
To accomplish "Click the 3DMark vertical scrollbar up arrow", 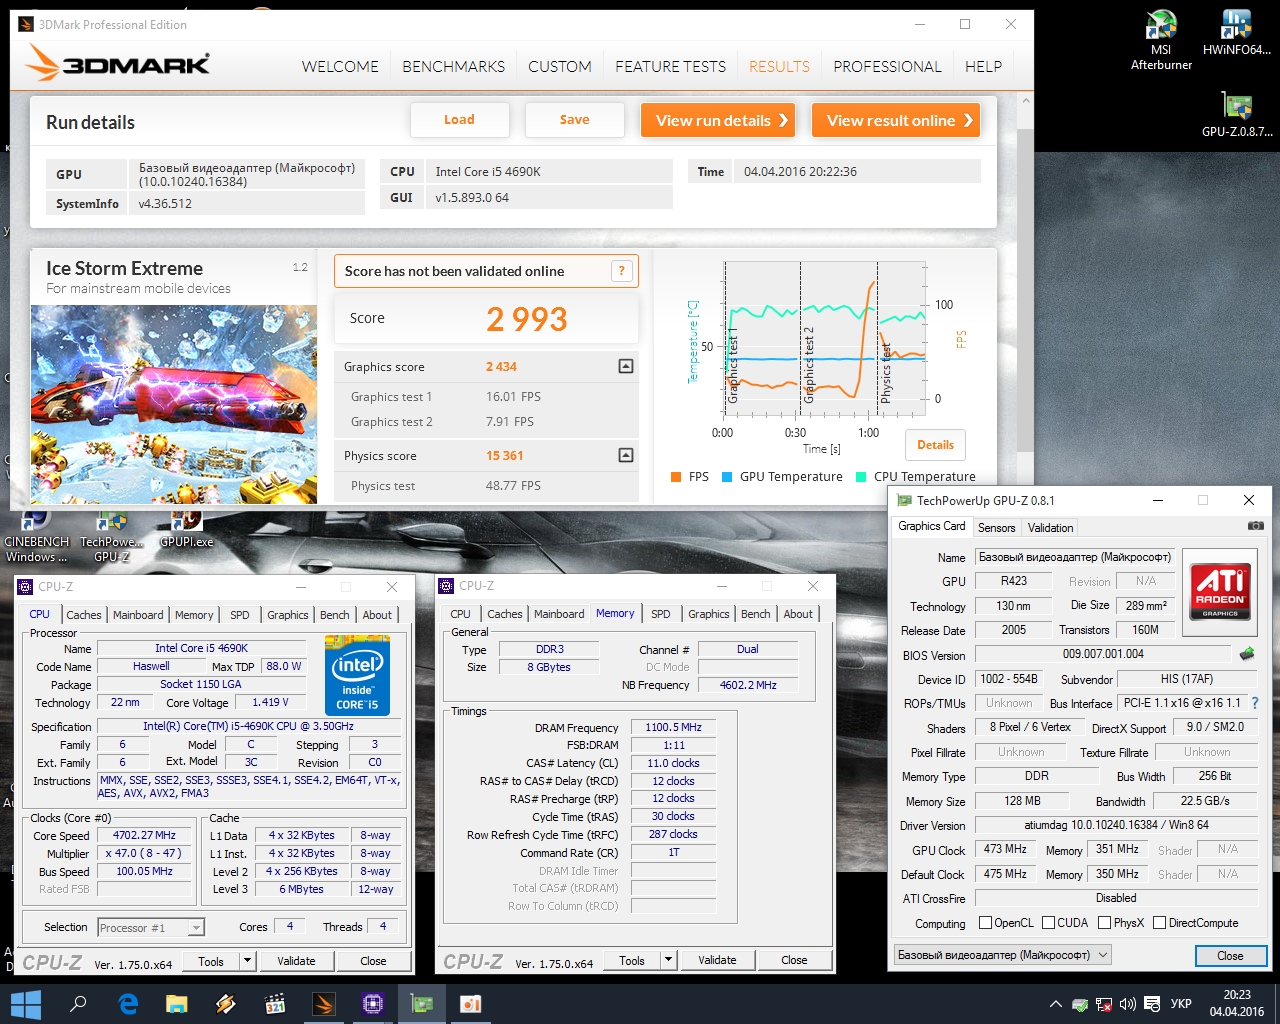I will pos(1025,101).
